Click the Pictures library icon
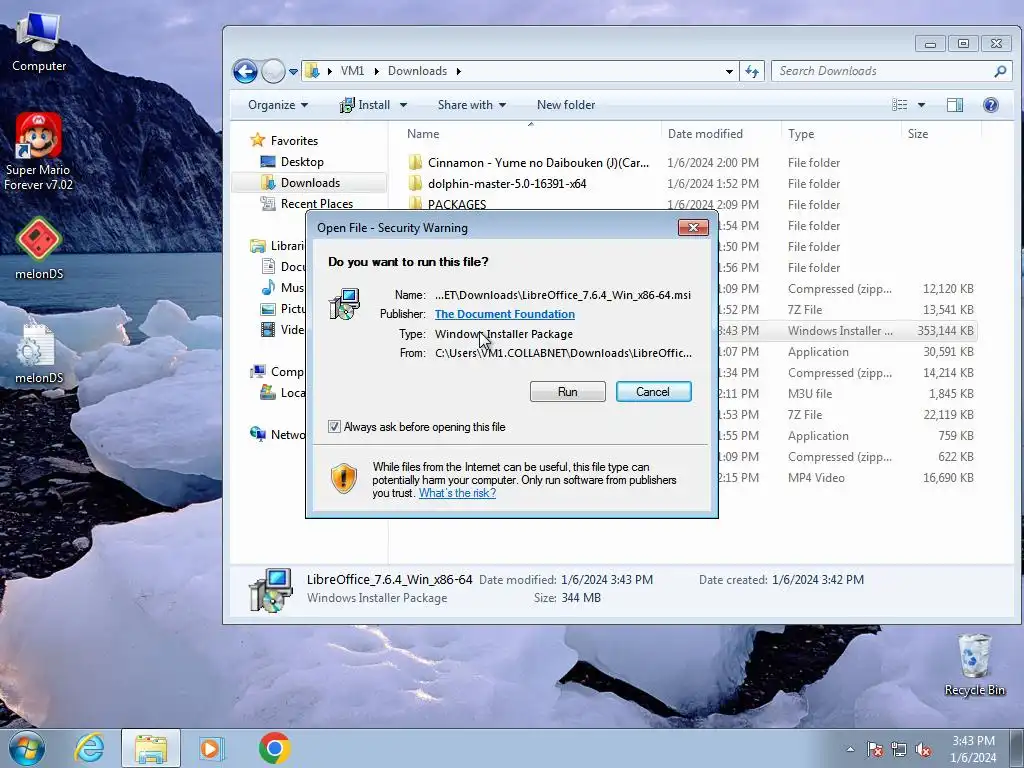Screen dimensions: 1024x768 point(268,309)
